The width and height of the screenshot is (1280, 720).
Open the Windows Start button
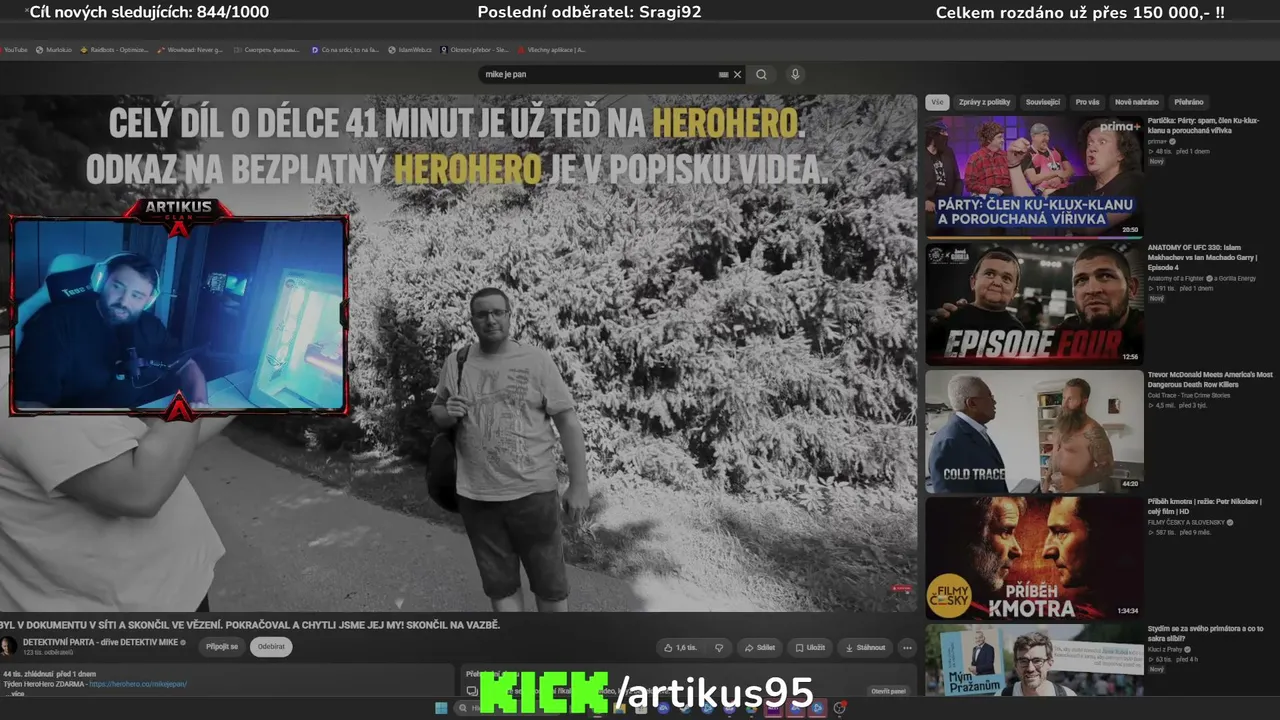(441, 708)
